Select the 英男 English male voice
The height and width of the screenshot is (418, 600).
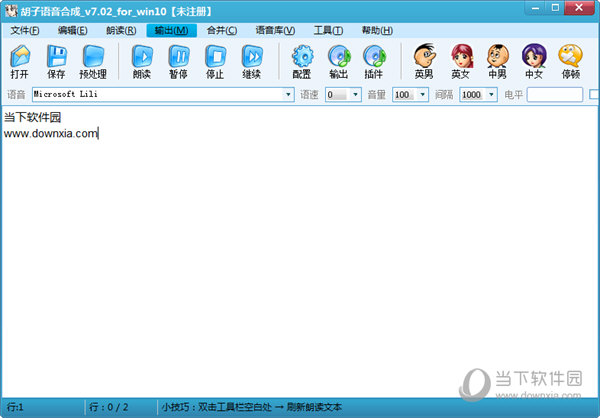[424, 61]
